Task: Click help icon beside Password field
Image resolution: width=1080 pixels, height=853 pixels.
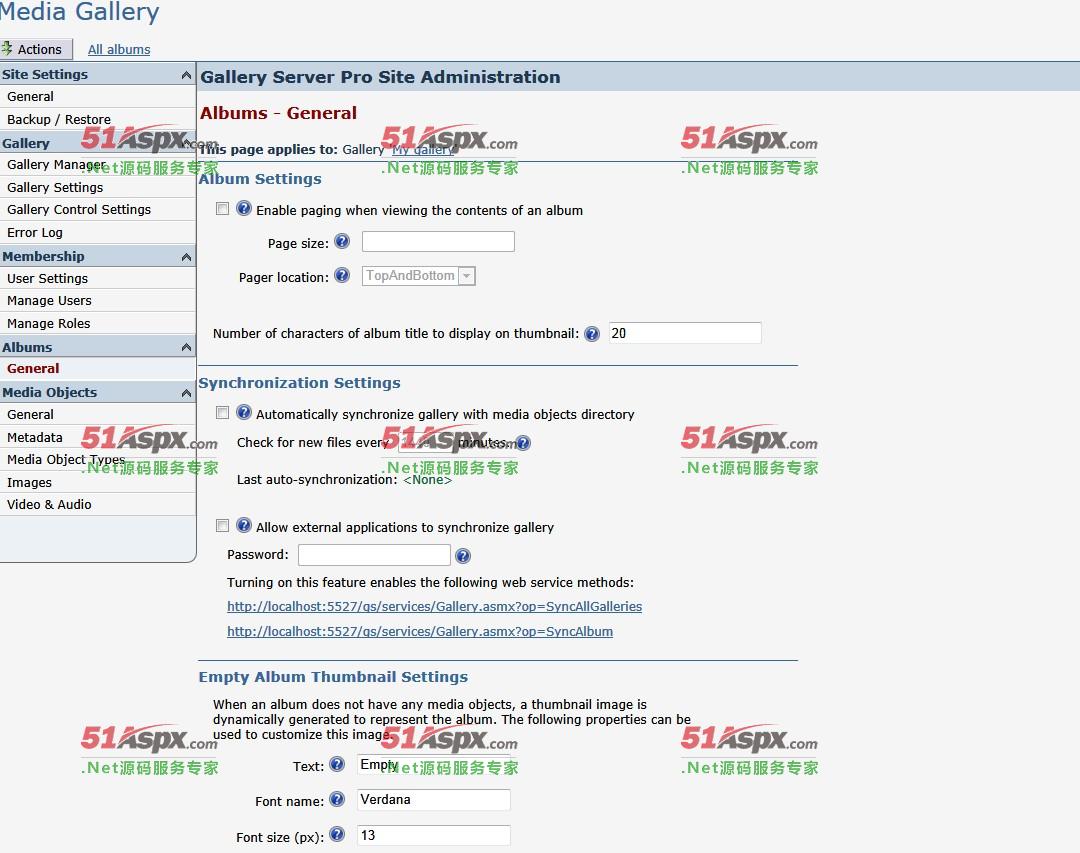Action: tap(463, 555)
